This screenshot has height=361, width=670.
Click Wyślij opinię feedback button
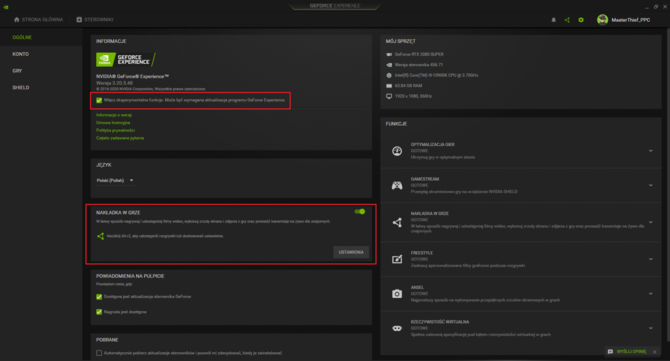(x=631, y=352)
